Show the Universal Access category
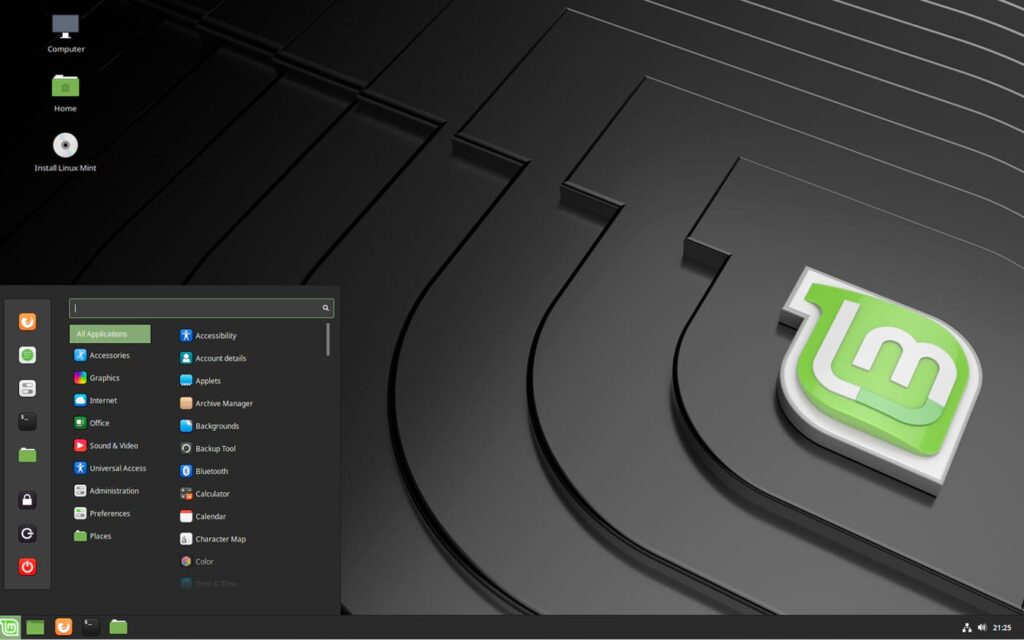 click(110, 468)
